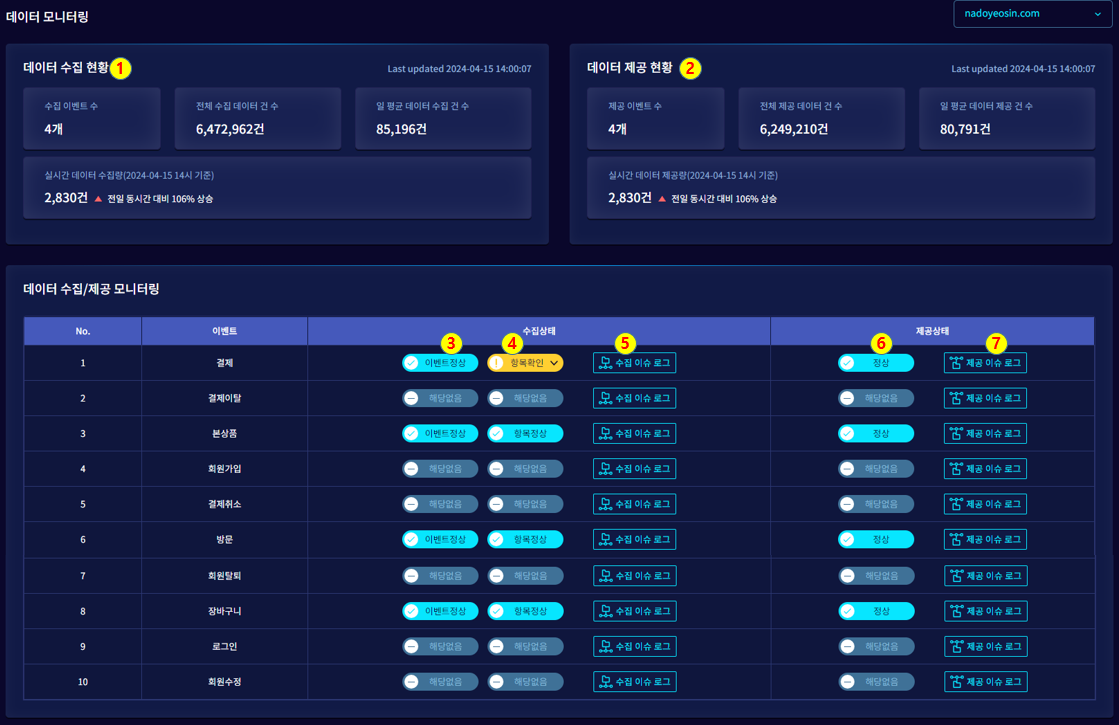Select the 85,196건 daily average collected value

tap(401, 129)
